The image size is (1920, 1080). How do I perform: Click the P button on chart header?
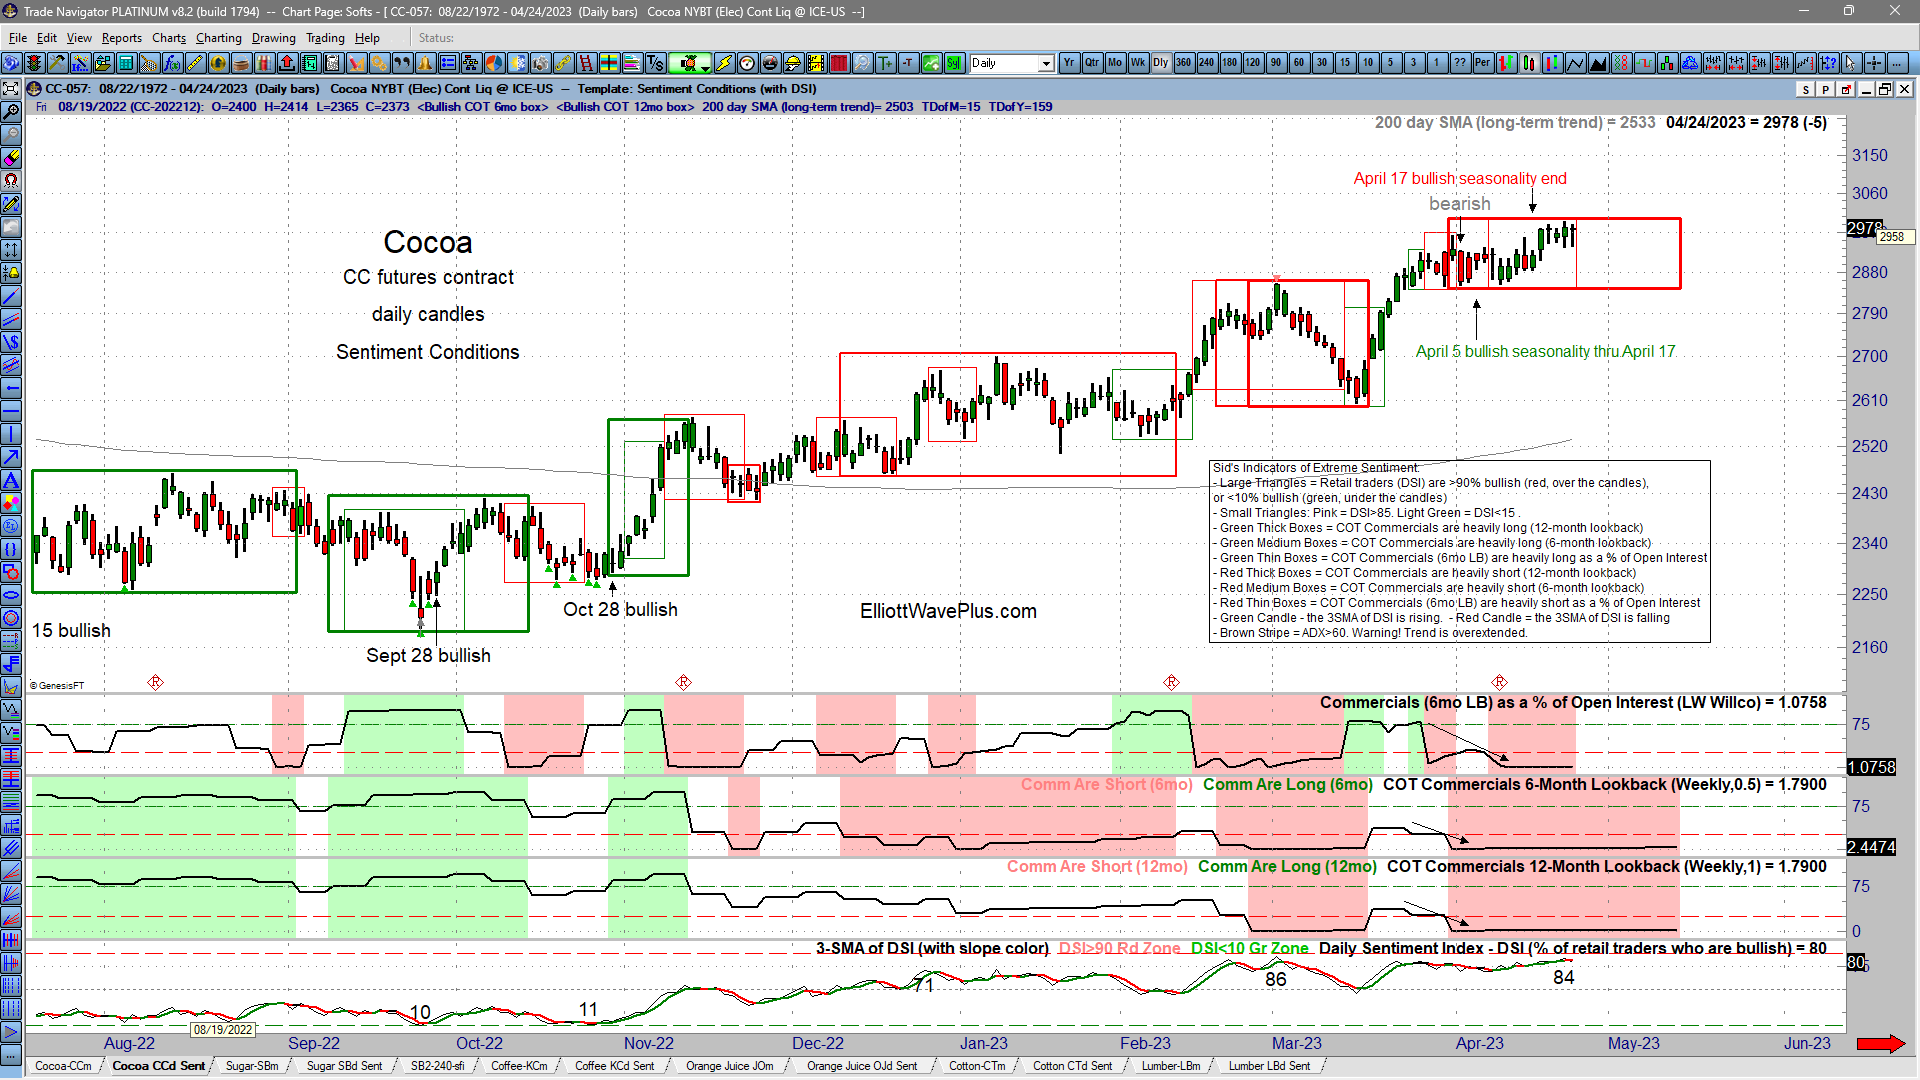tap(1825, 89)
